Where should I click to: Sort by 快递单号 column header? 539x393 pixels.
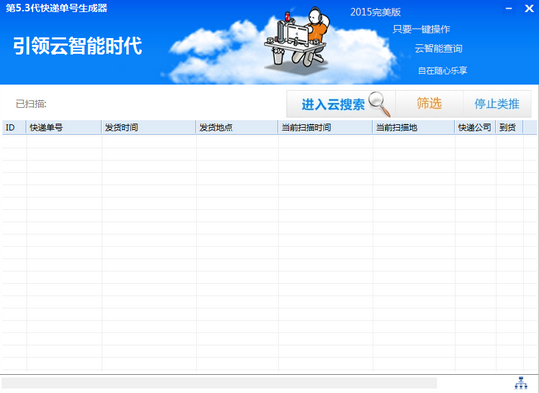[x=64, y=127]
